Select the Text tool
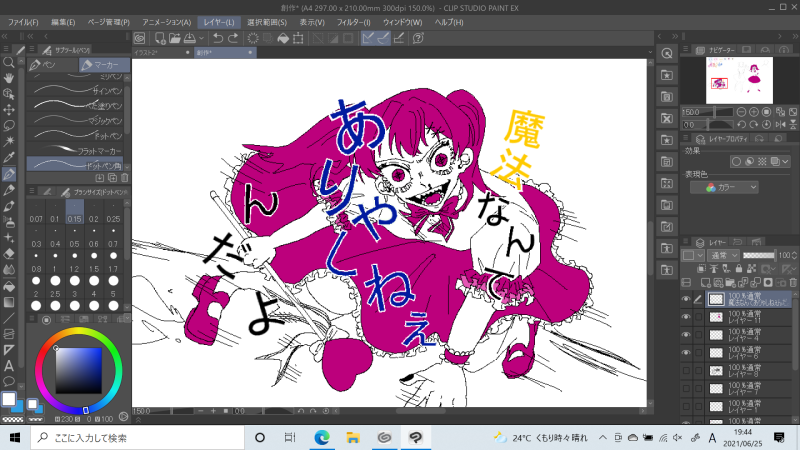800x450 pixels. point(9,366)
